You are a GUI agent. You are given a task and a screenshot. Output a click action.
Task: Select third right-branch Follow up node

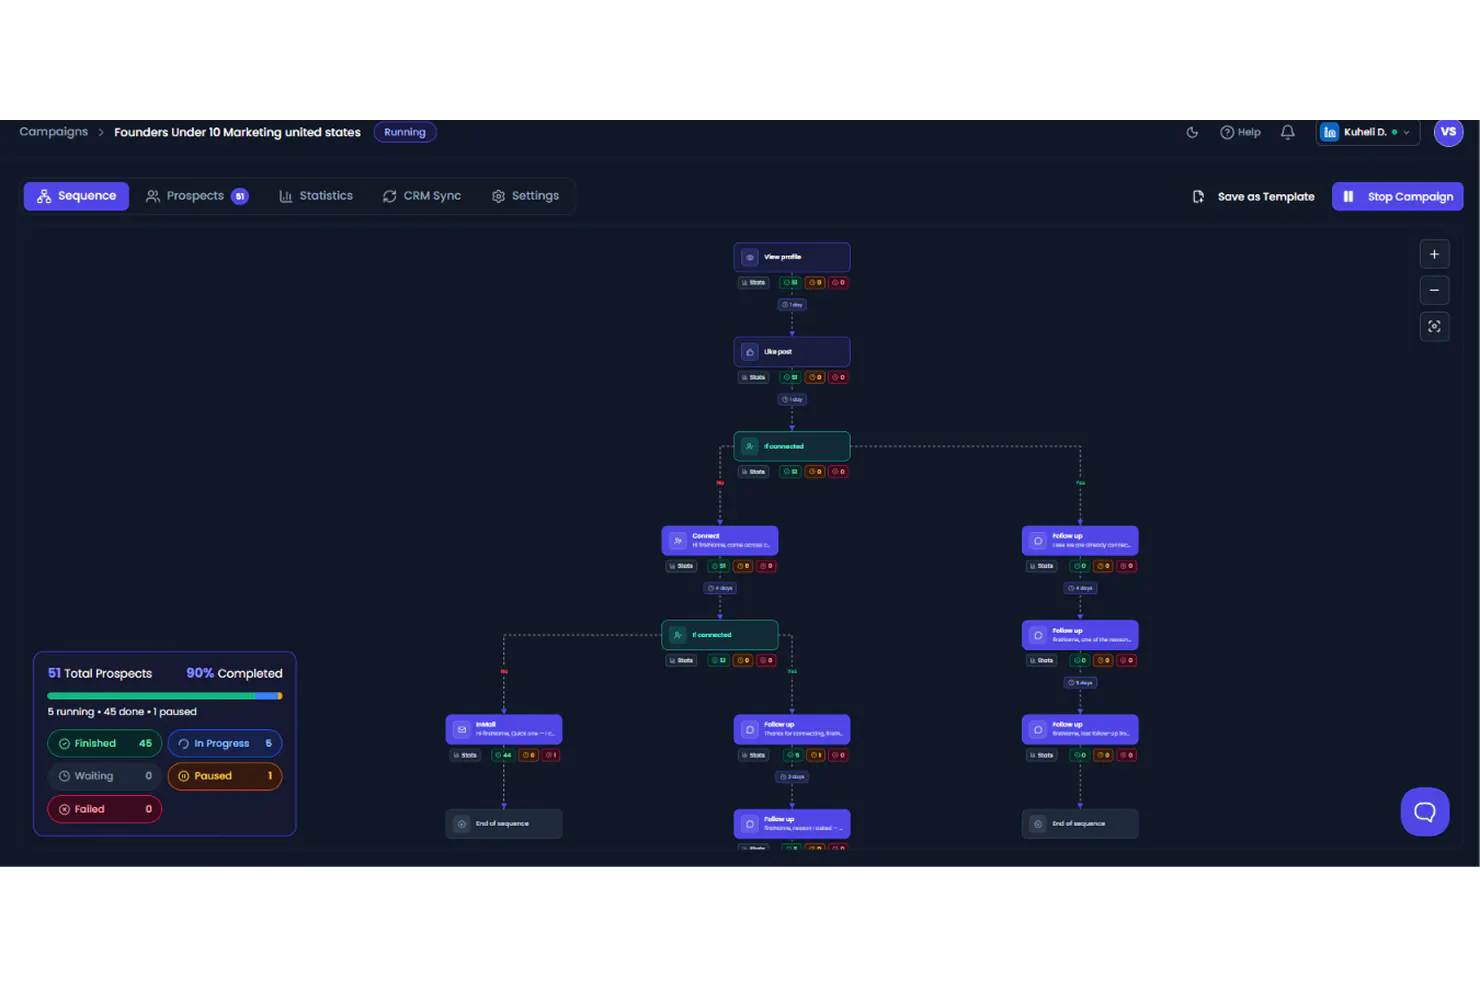[1080, 729]
